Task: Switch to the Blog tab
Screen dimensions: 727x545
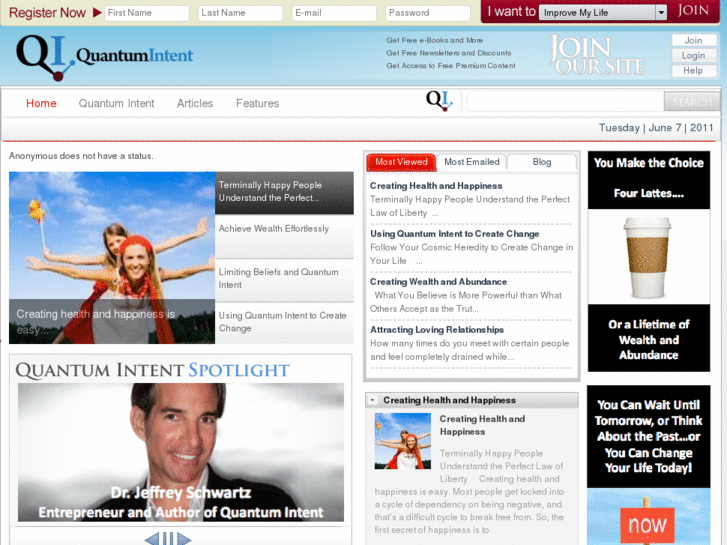Action: (542, 162)
